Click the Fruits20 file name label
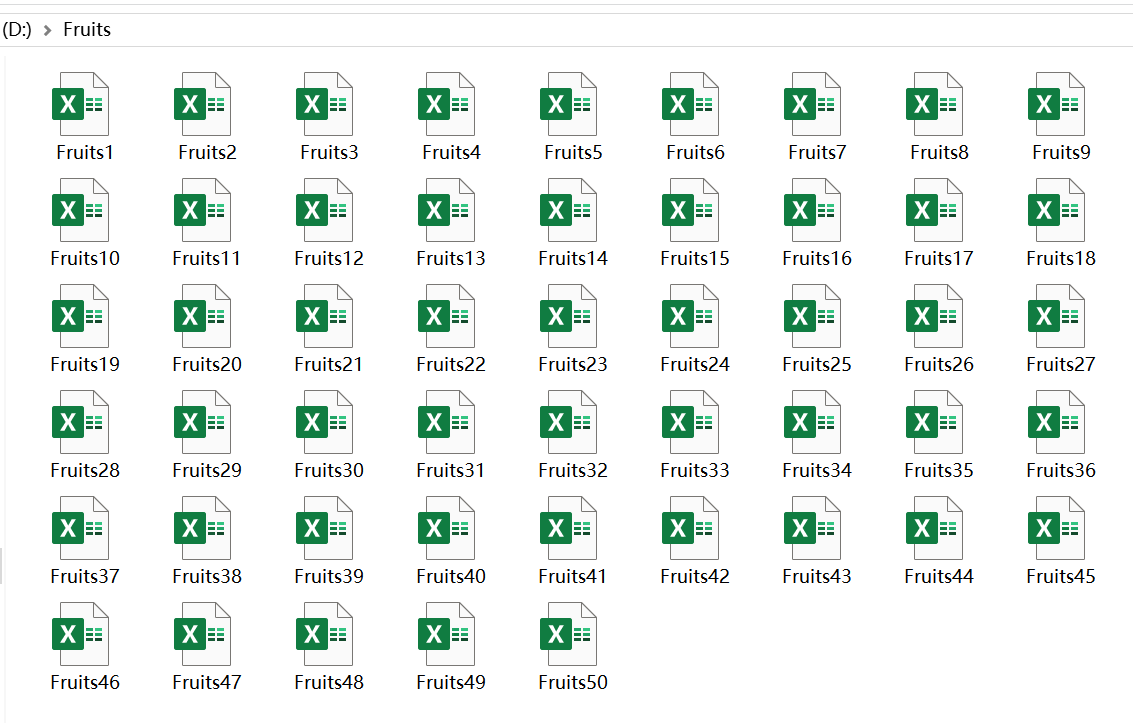 pos(207,365)
